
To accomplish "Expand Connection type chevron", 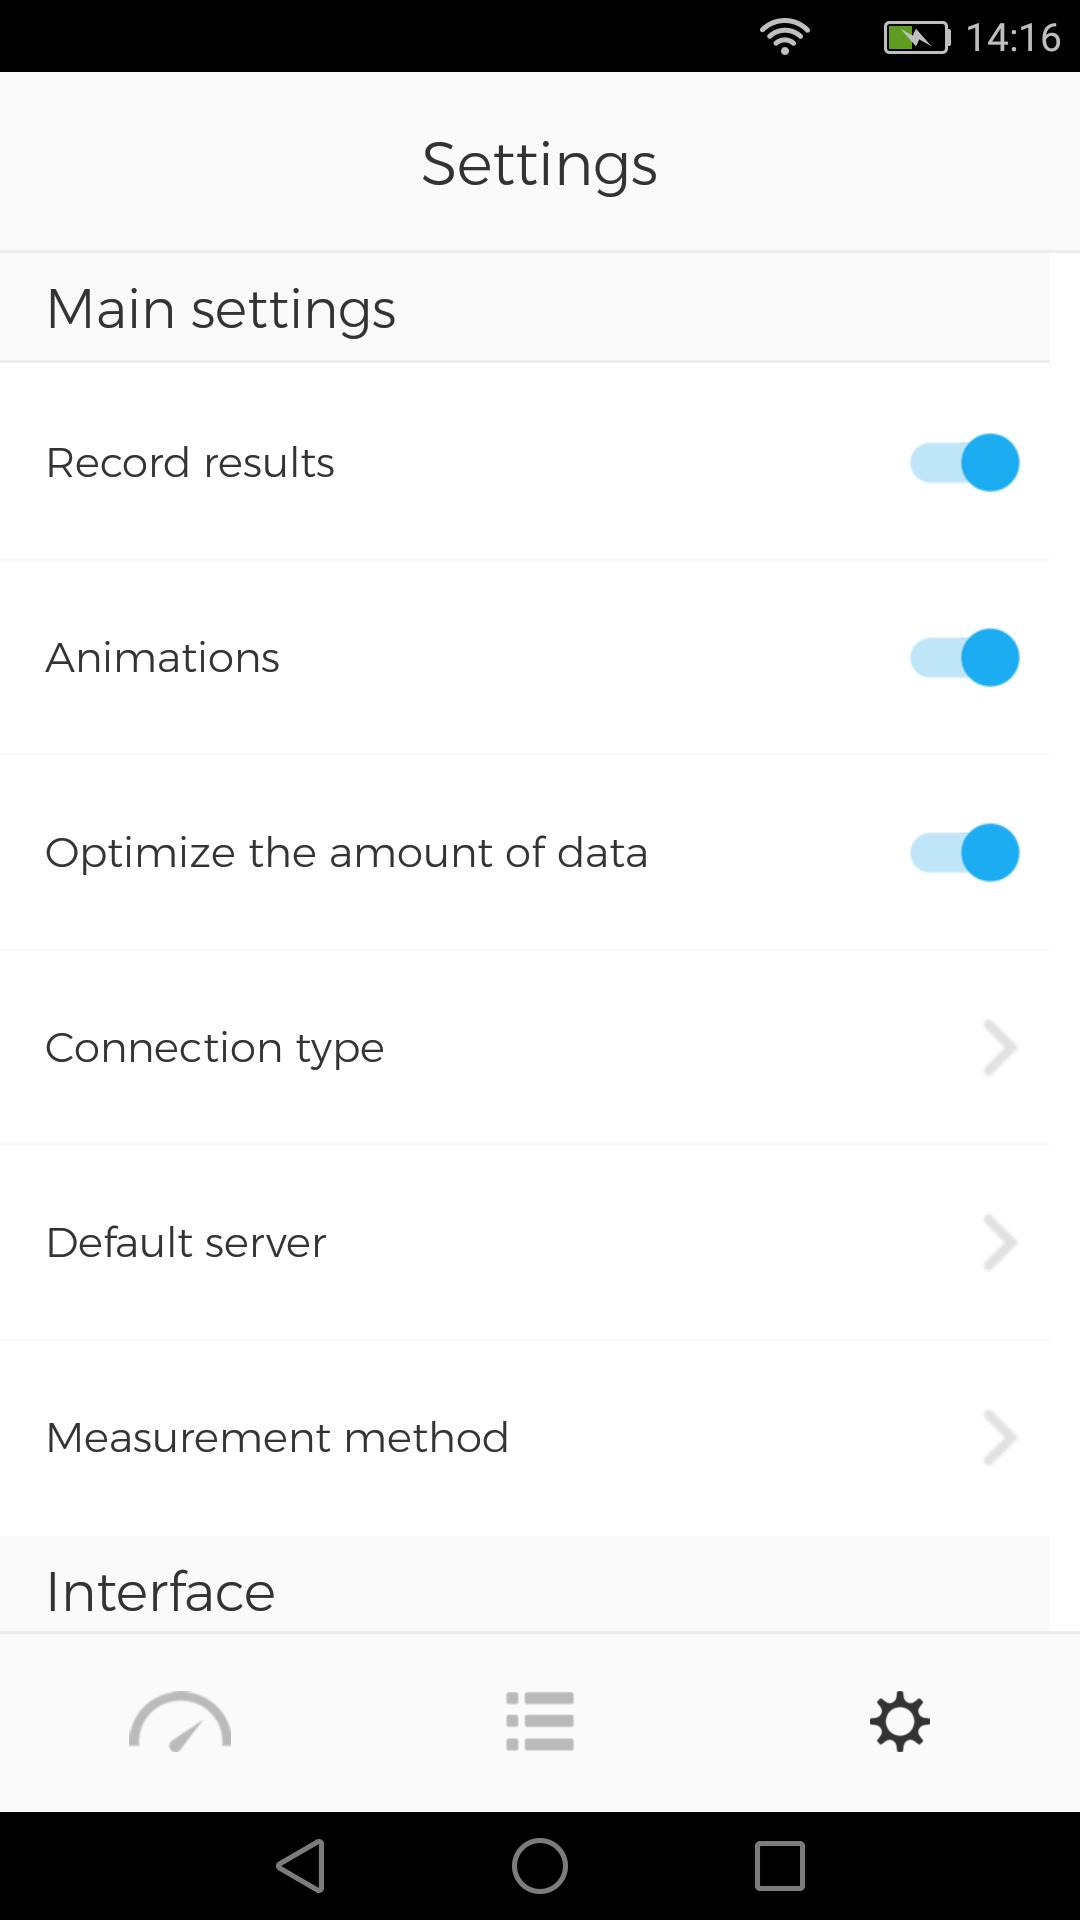I will 1000,1047.
